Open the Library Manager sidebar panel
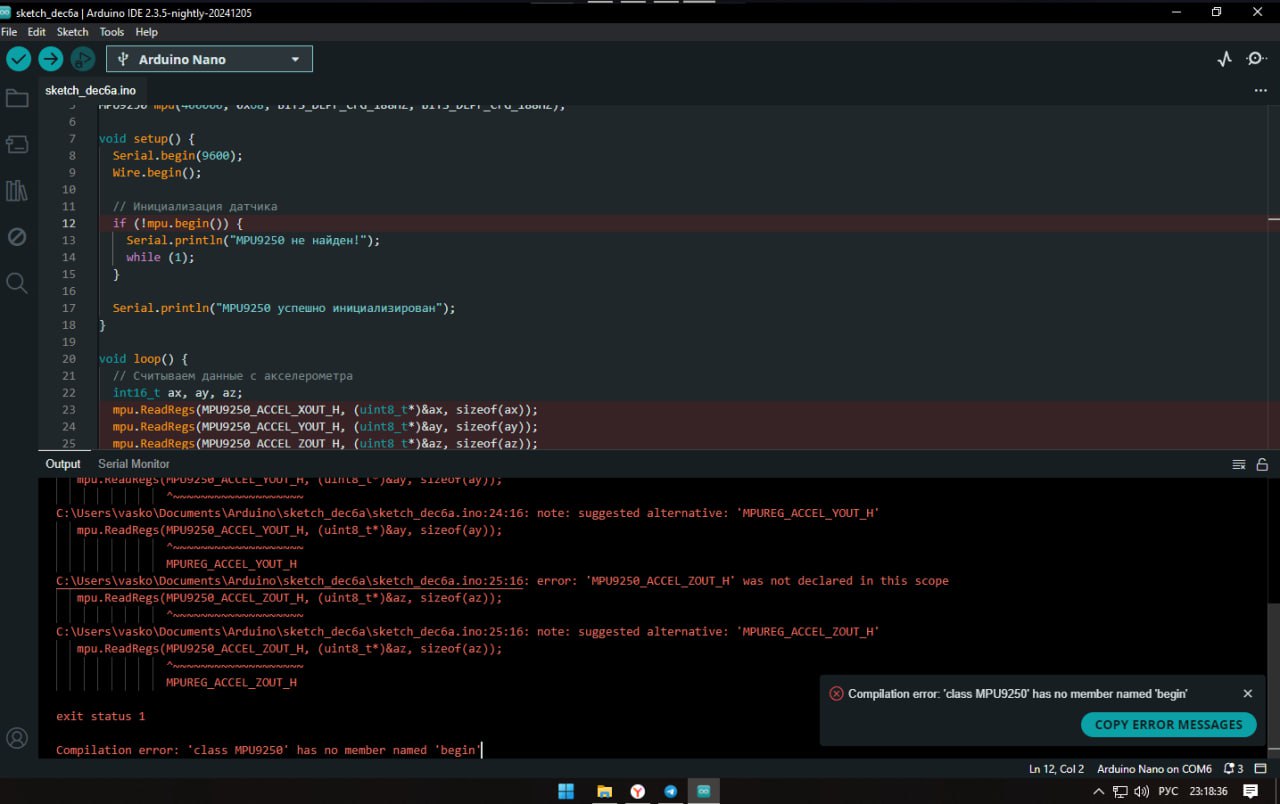1280x804 pixels. pyautogui.click(x=17, y=190)
